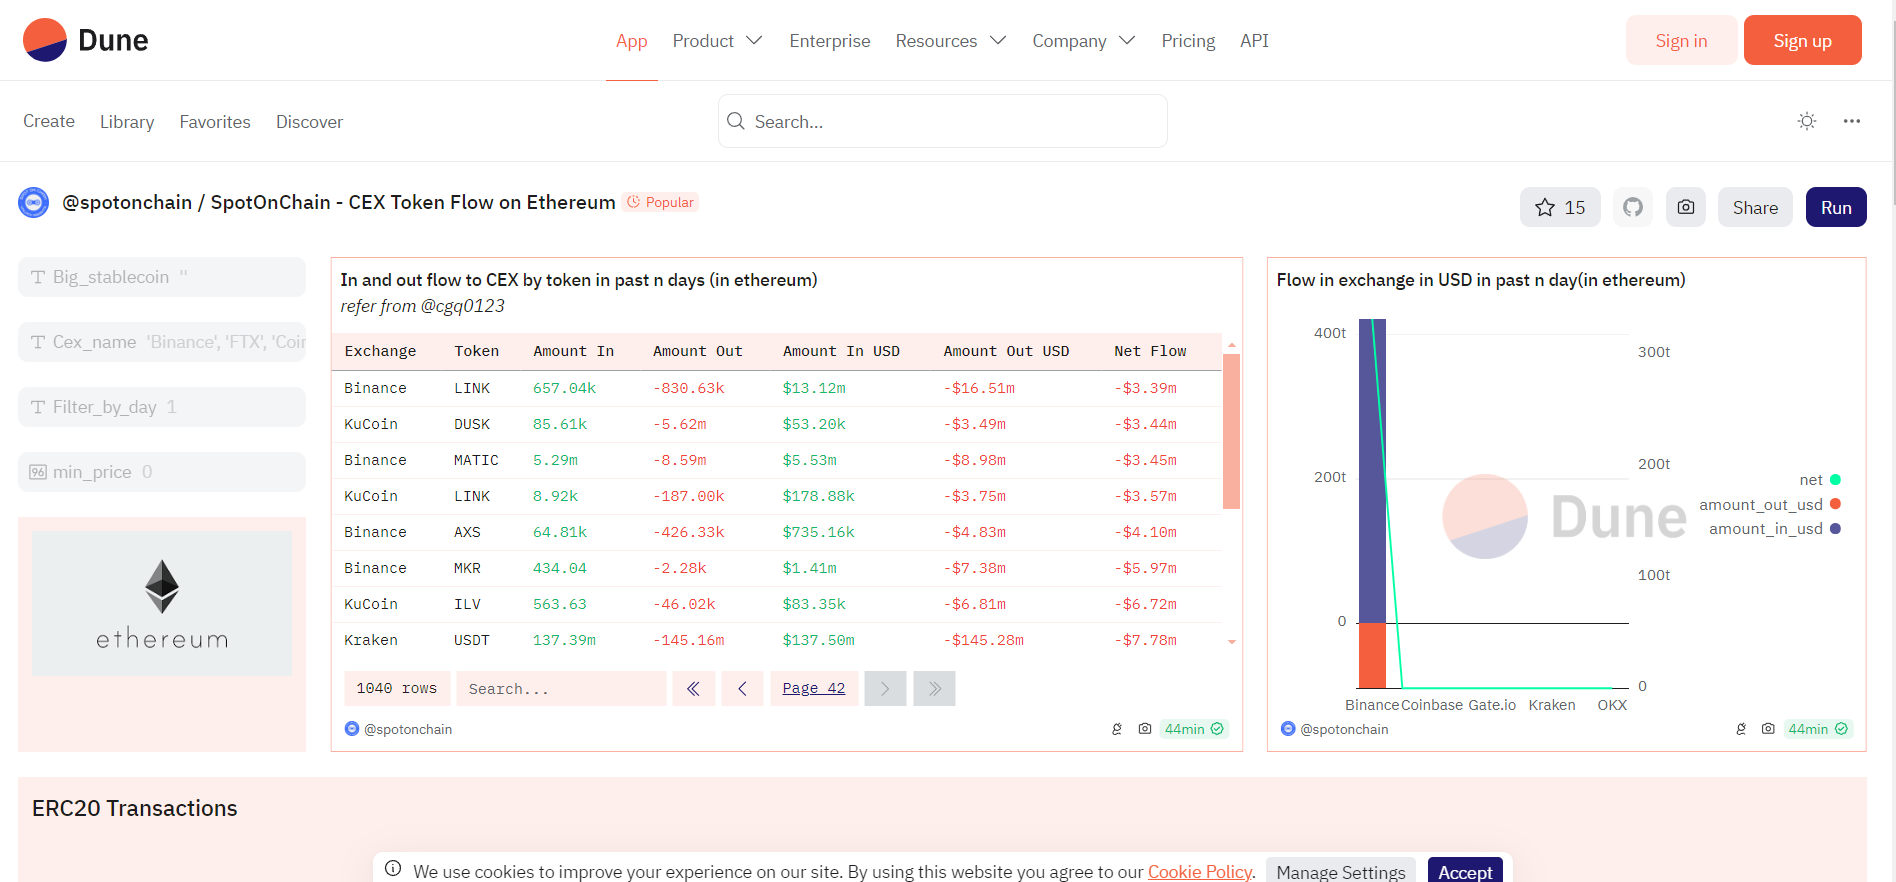Click the ethereum logo image
The width and height of the screenshot is (1896, 882).
(162, 603)
